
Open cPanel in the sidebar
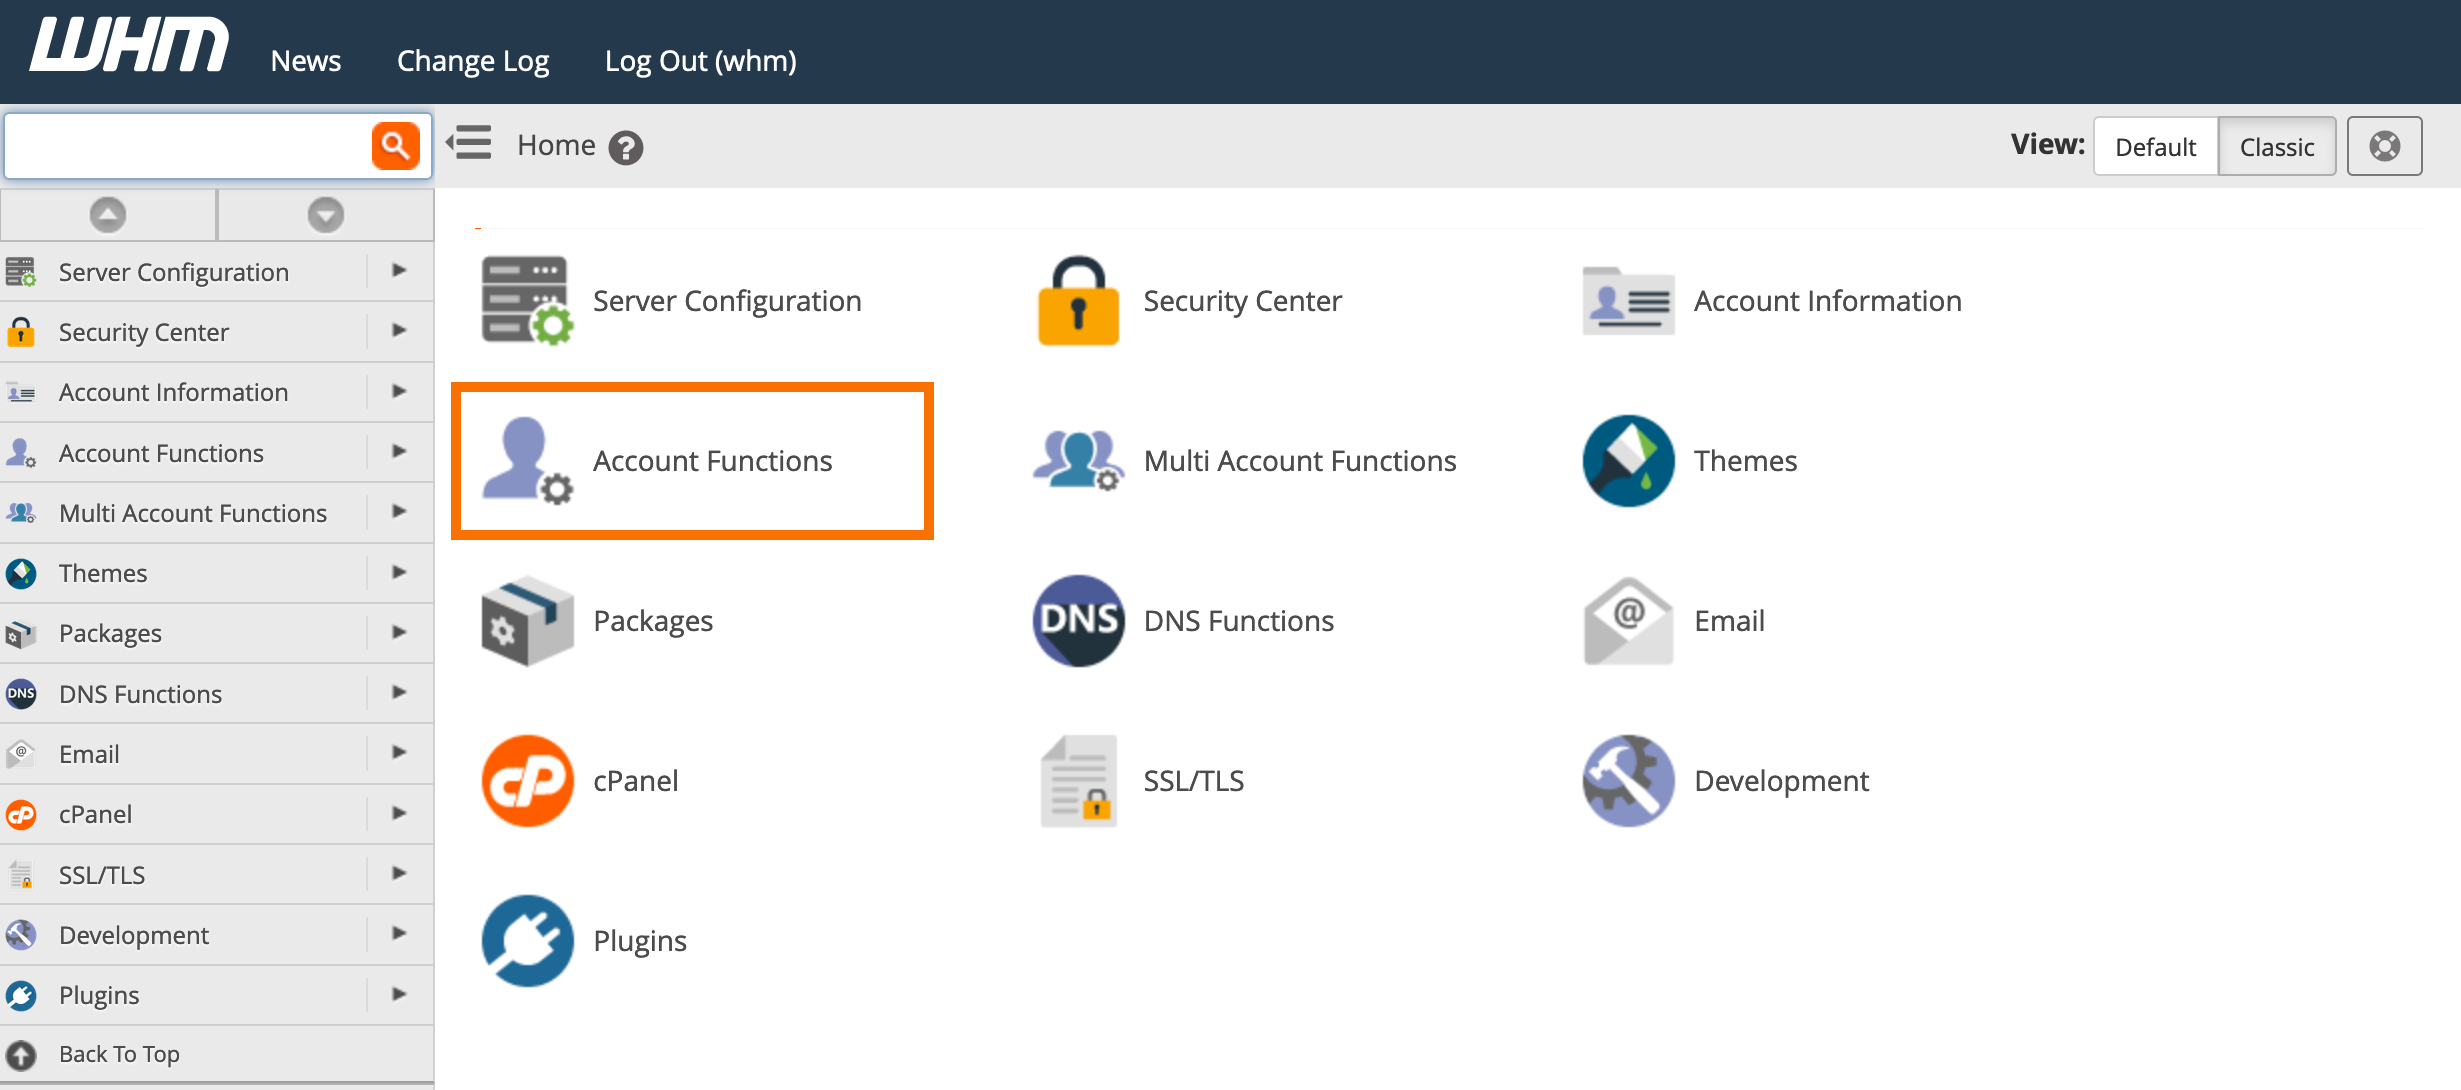click(x=95, y=814)
